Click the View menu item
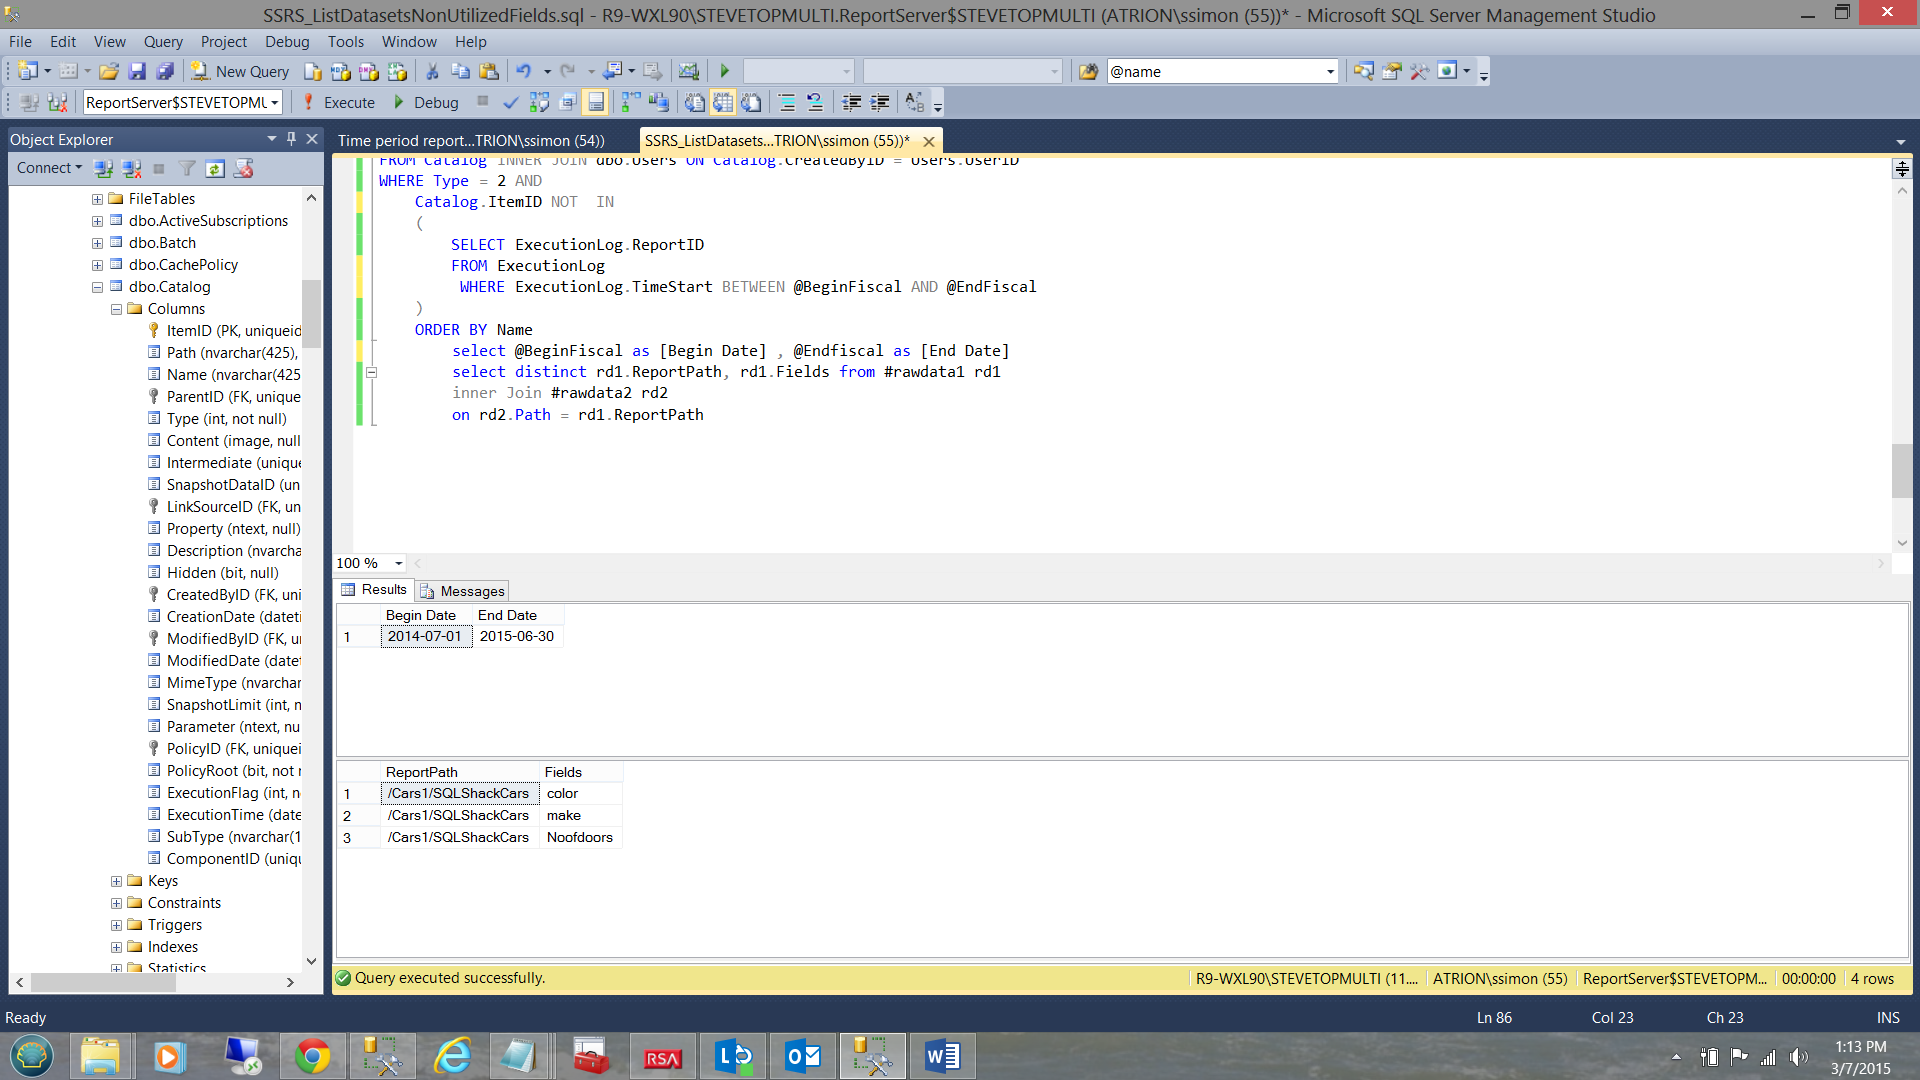 (111, 41)
